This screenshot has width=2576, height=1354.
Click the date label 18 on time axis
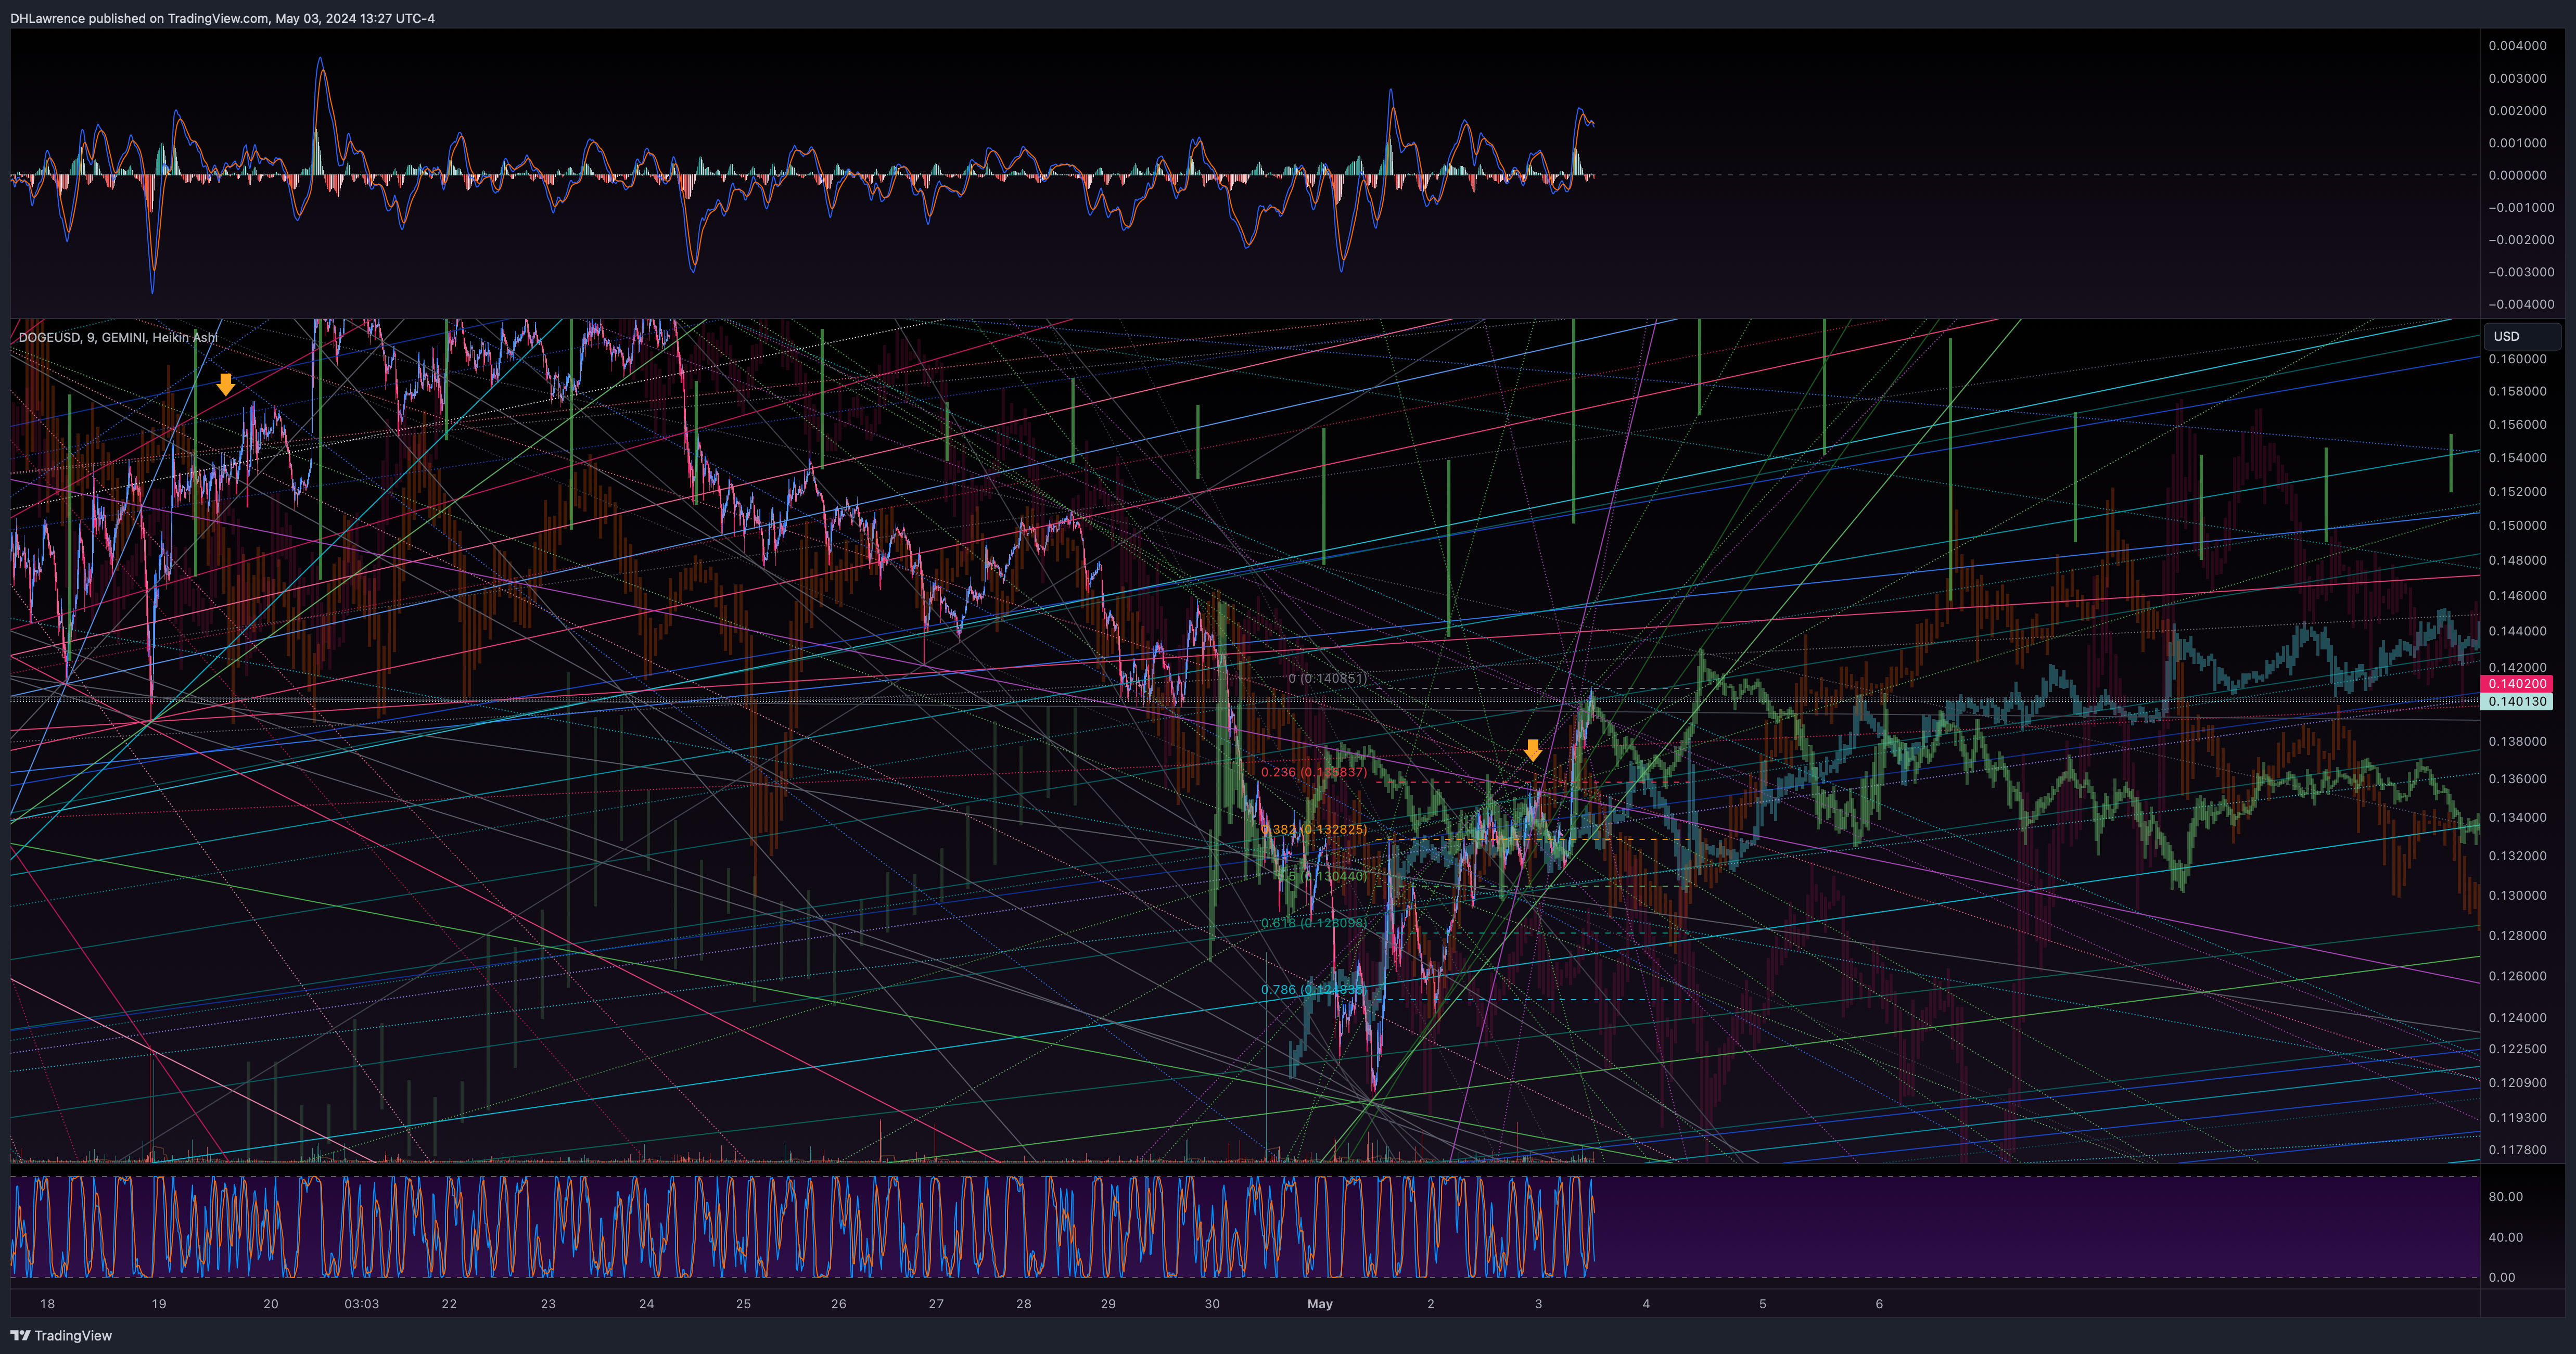pyautogui.click(x=47, y=1304)
